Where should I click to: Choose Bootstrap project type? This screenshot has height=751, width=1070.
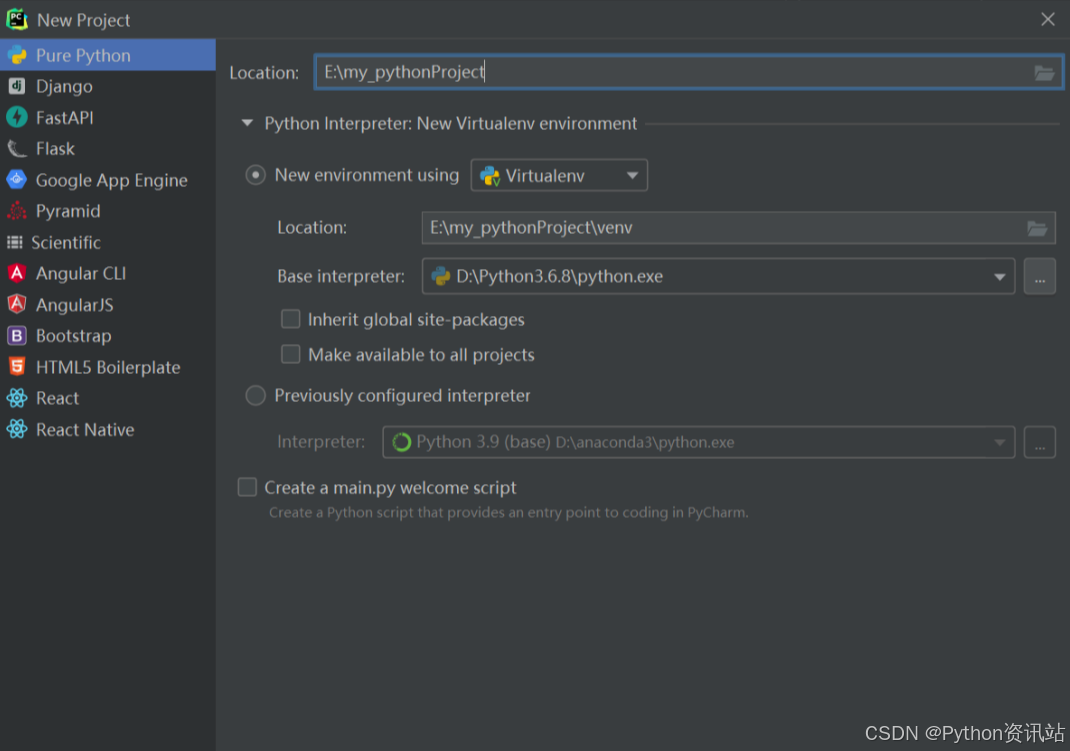pos(108,336)
